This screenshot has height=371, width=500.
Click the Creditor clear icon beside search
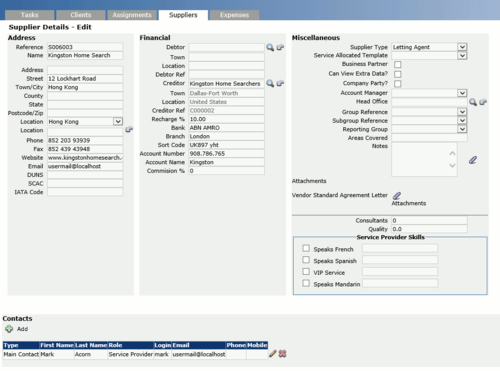[280, 83]
